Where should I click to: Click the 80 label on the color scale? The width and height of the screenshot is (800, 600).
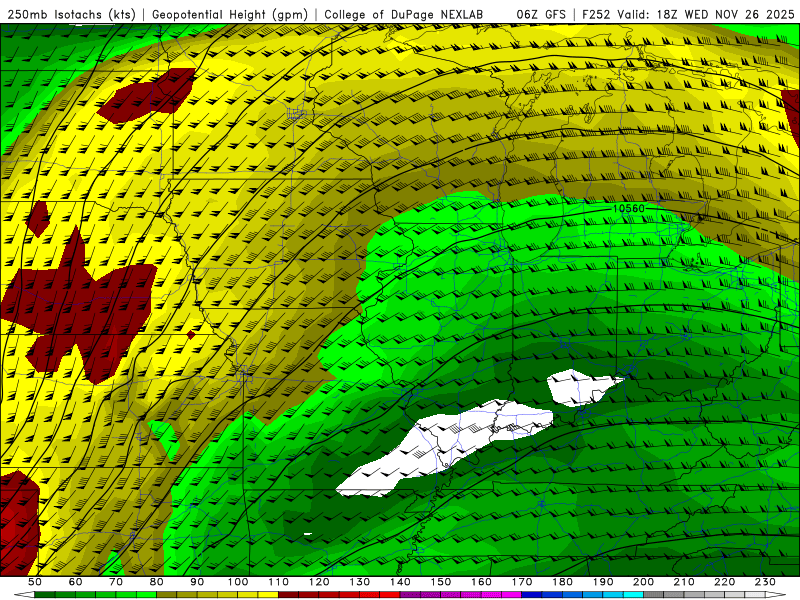tap(157, 582)
